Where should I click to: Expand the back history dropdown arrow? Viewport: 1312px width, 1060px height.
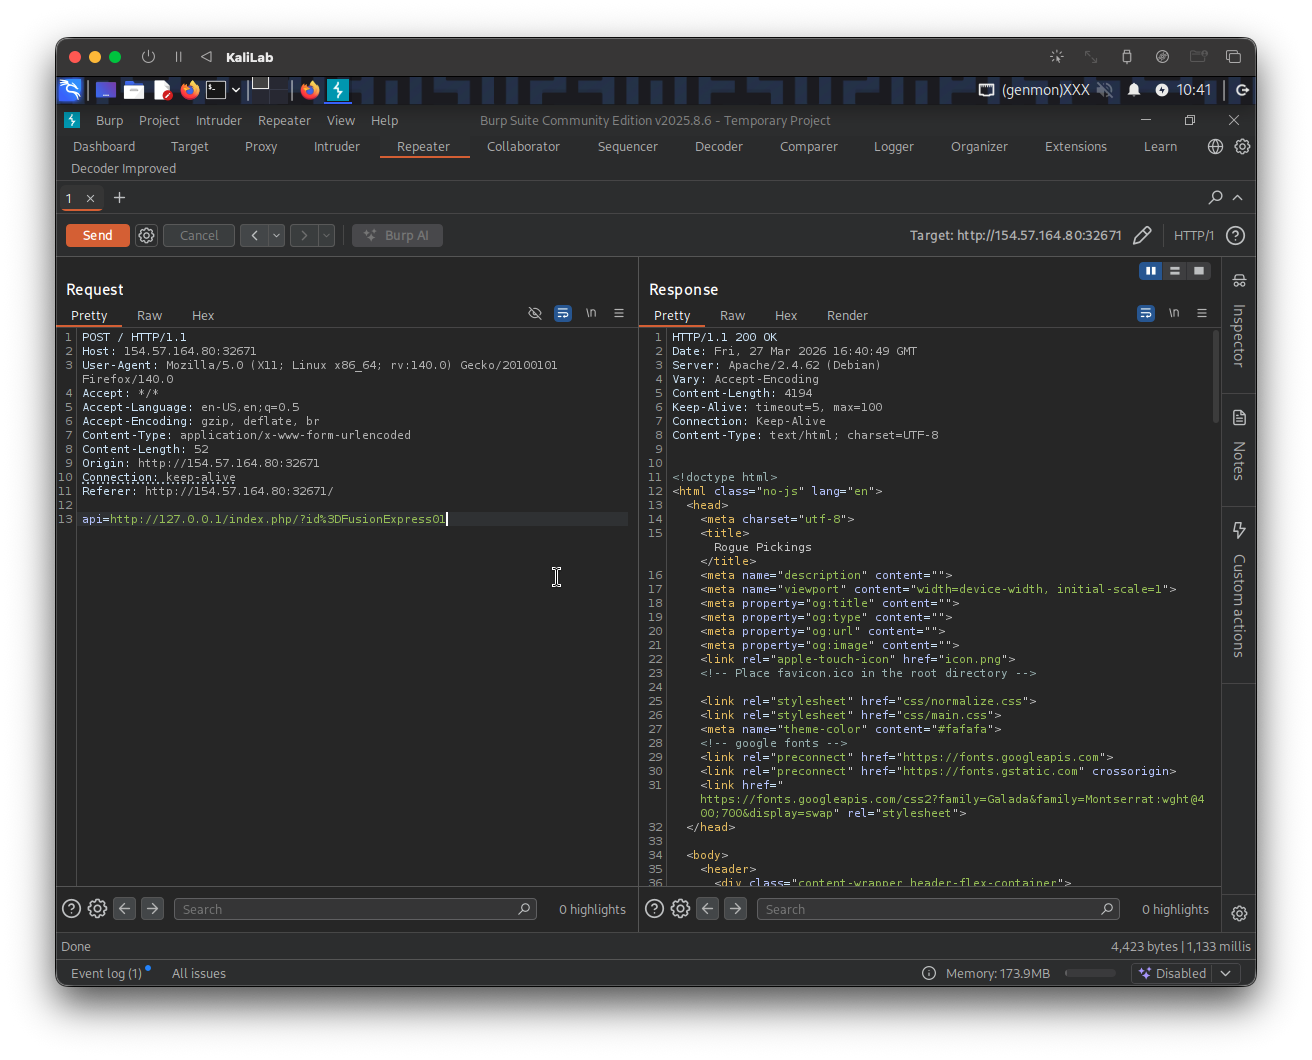(277, 236)
